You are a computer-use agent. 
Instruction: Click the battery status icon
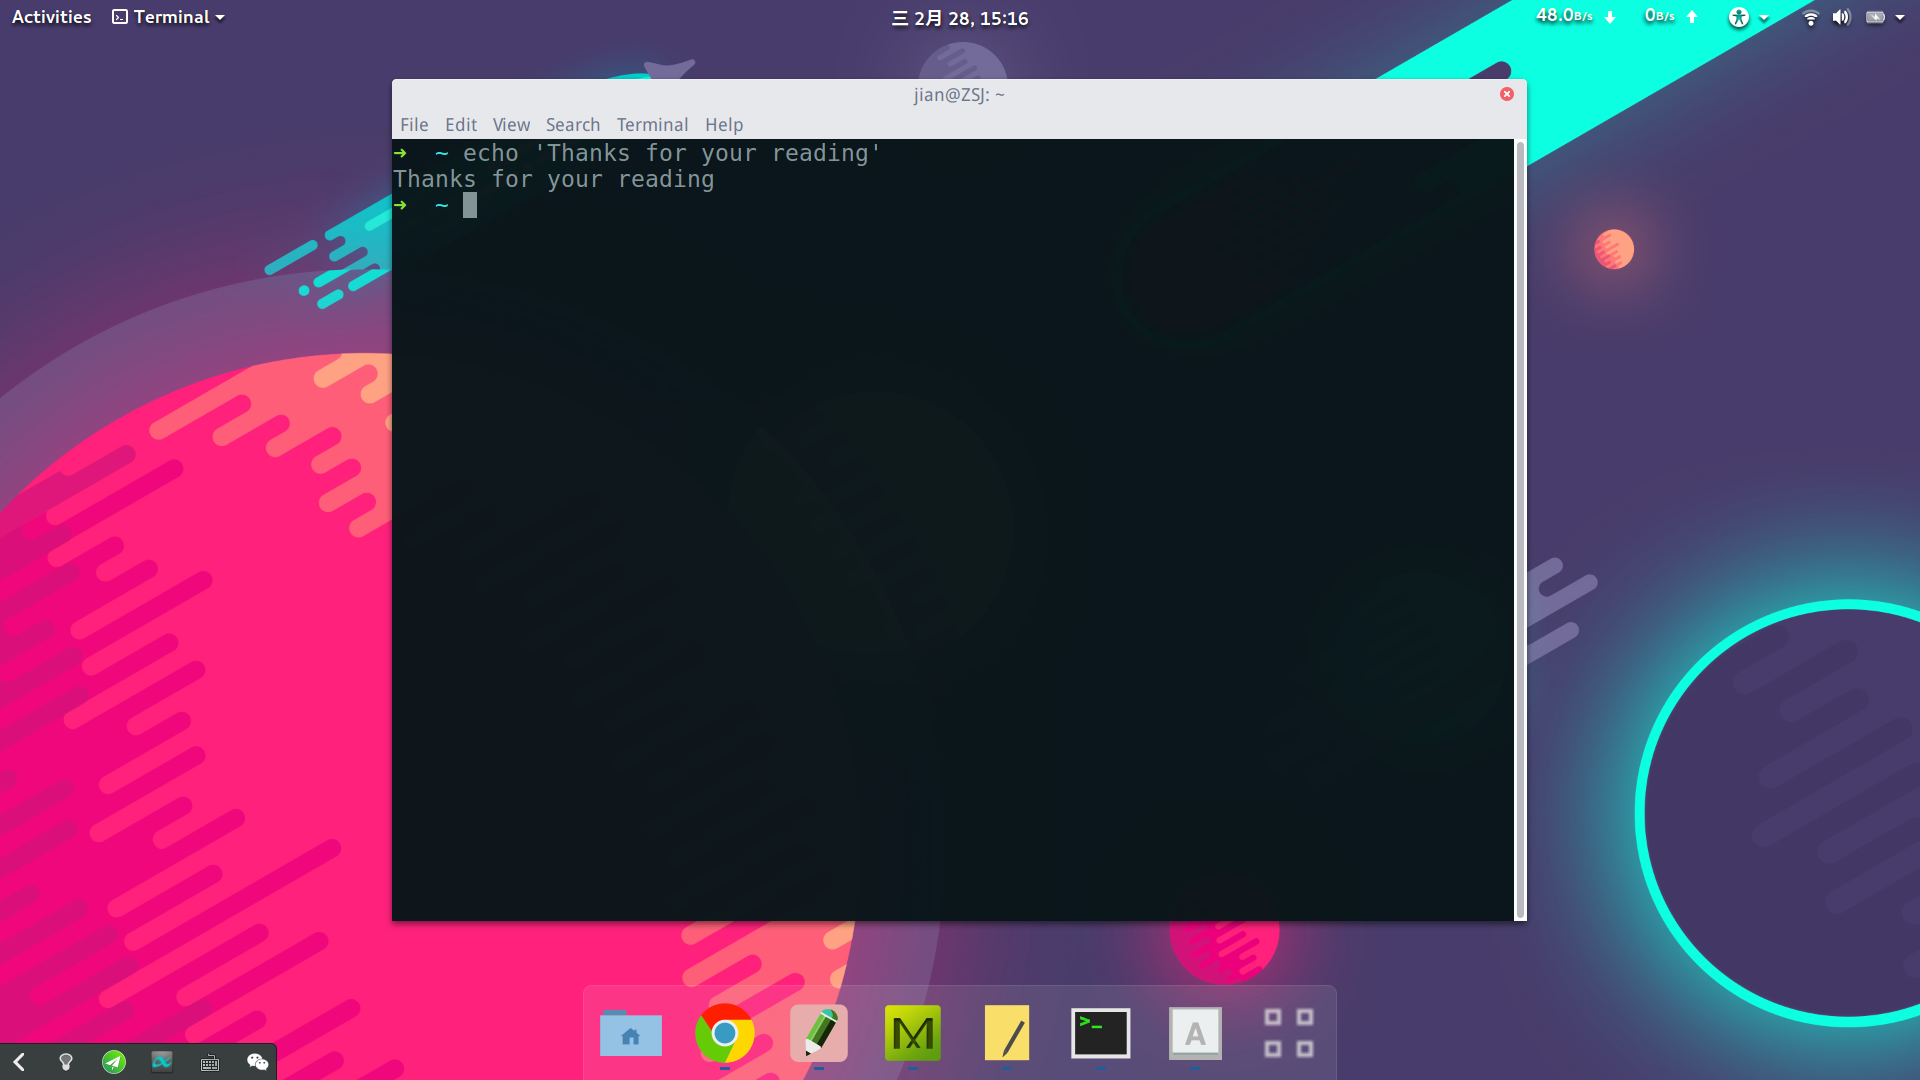[x=1875, y=17]
